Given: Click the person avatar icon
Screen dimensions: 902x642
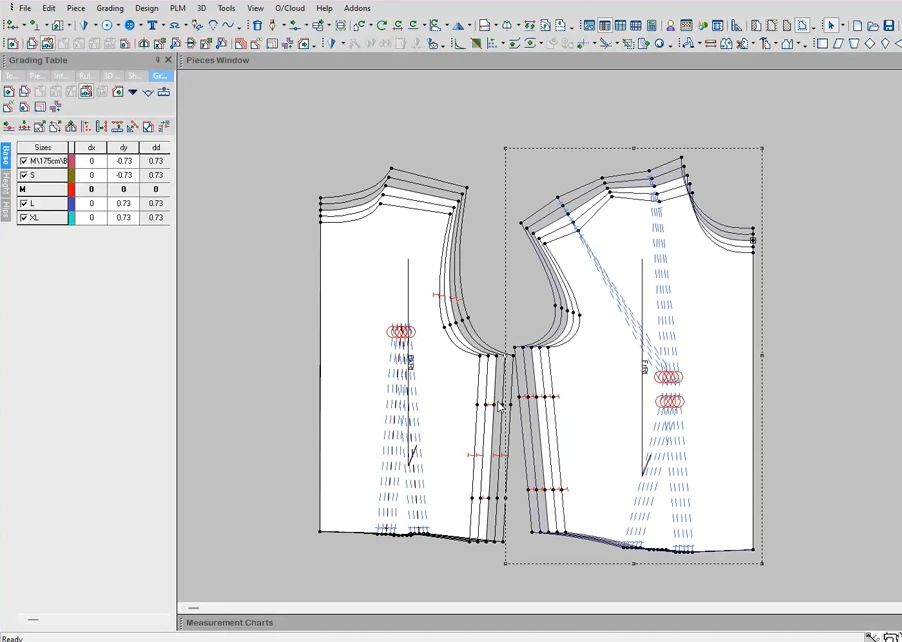Looking at the screenshot, I should (x=670, y=26).
